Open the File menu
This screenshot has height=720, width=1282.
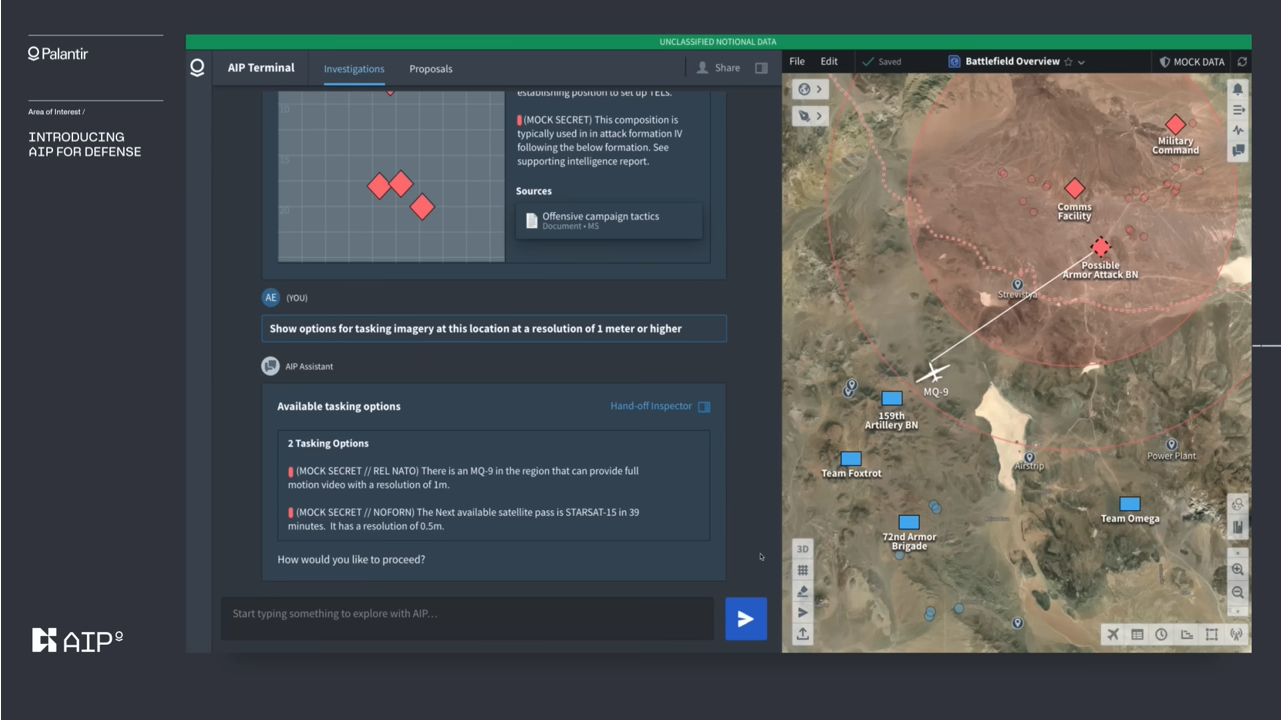tap(797, 61)
